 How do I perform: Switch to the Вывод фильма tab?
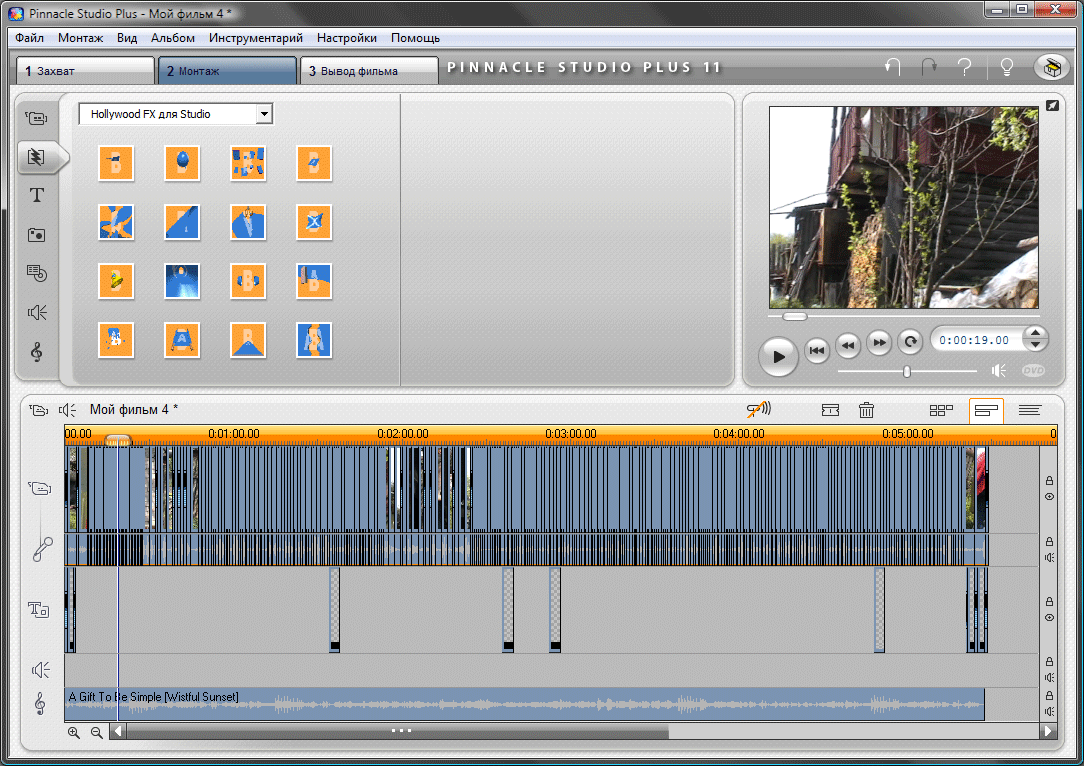click(369, 71)
